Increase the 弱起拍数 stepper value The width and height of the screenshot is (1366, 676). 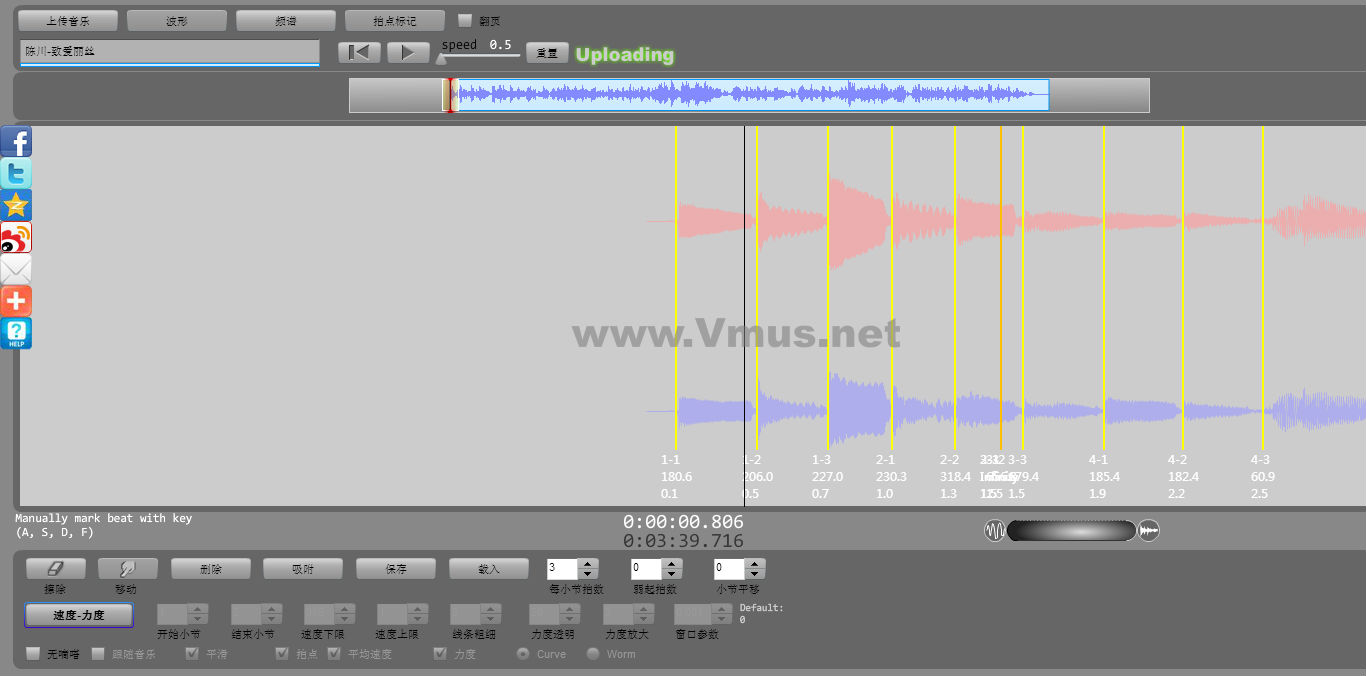[672, 564]
